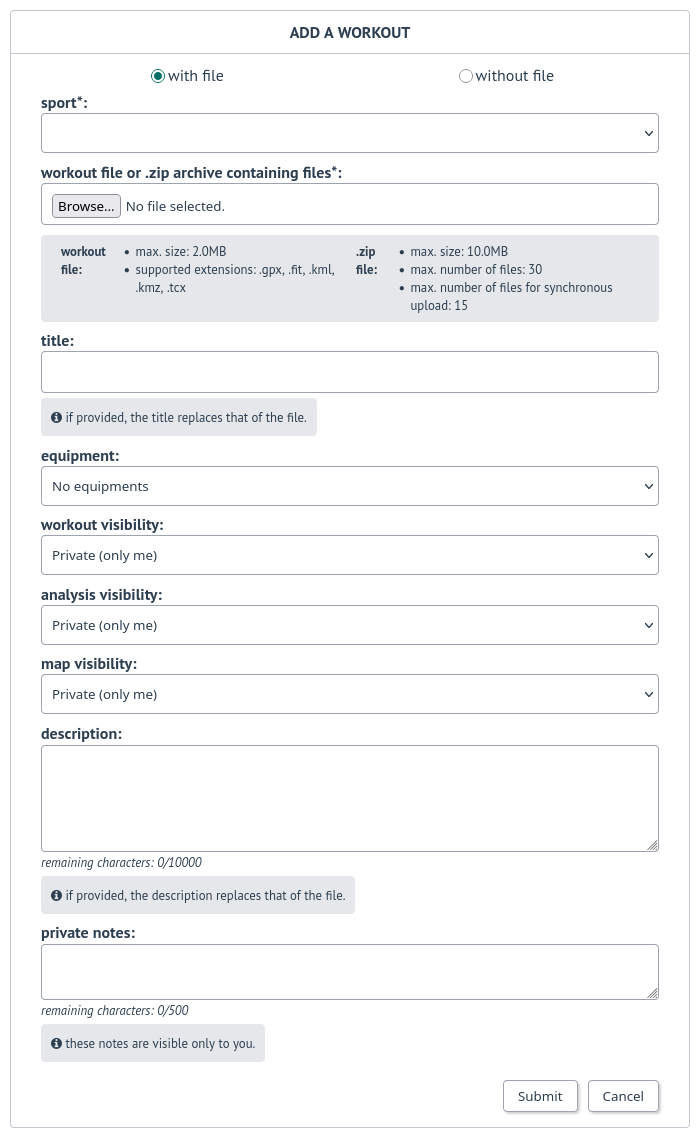Click the info icon beside the title hint
Screen dimensions: 700x1138
point(57,417)
